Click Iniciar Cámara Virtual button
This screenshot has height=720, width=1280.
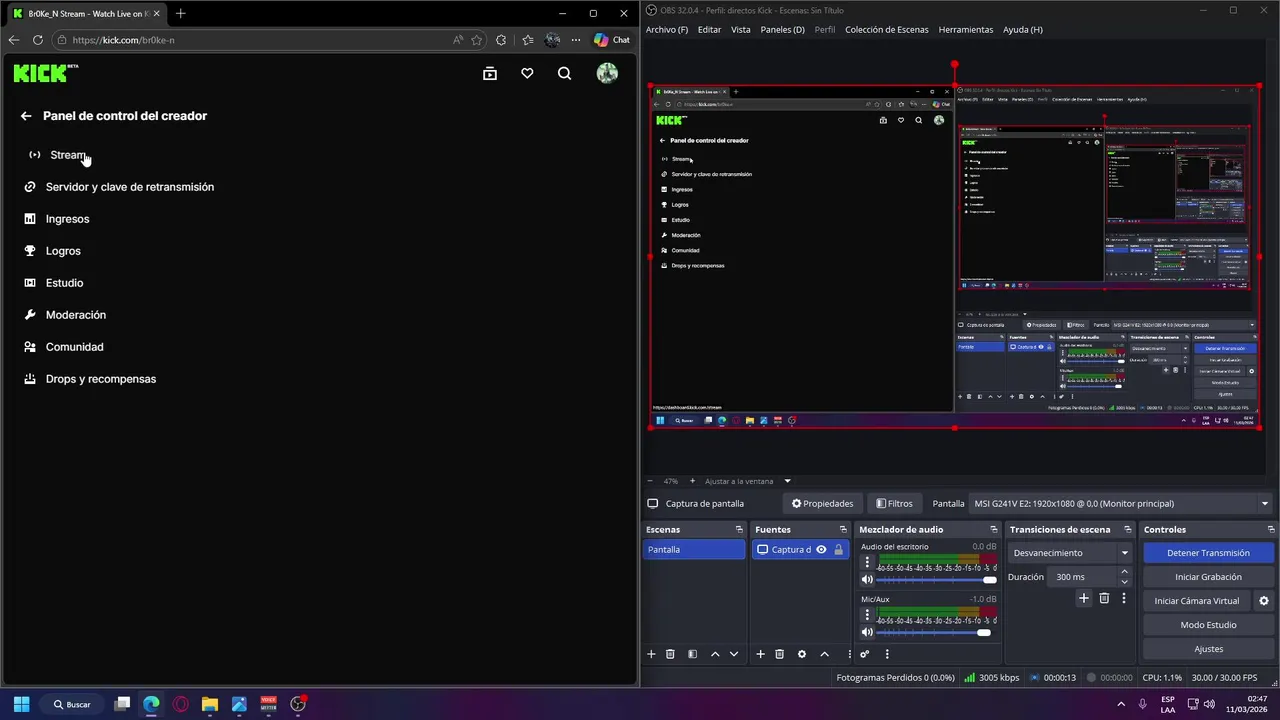(x=1196, y=601)
